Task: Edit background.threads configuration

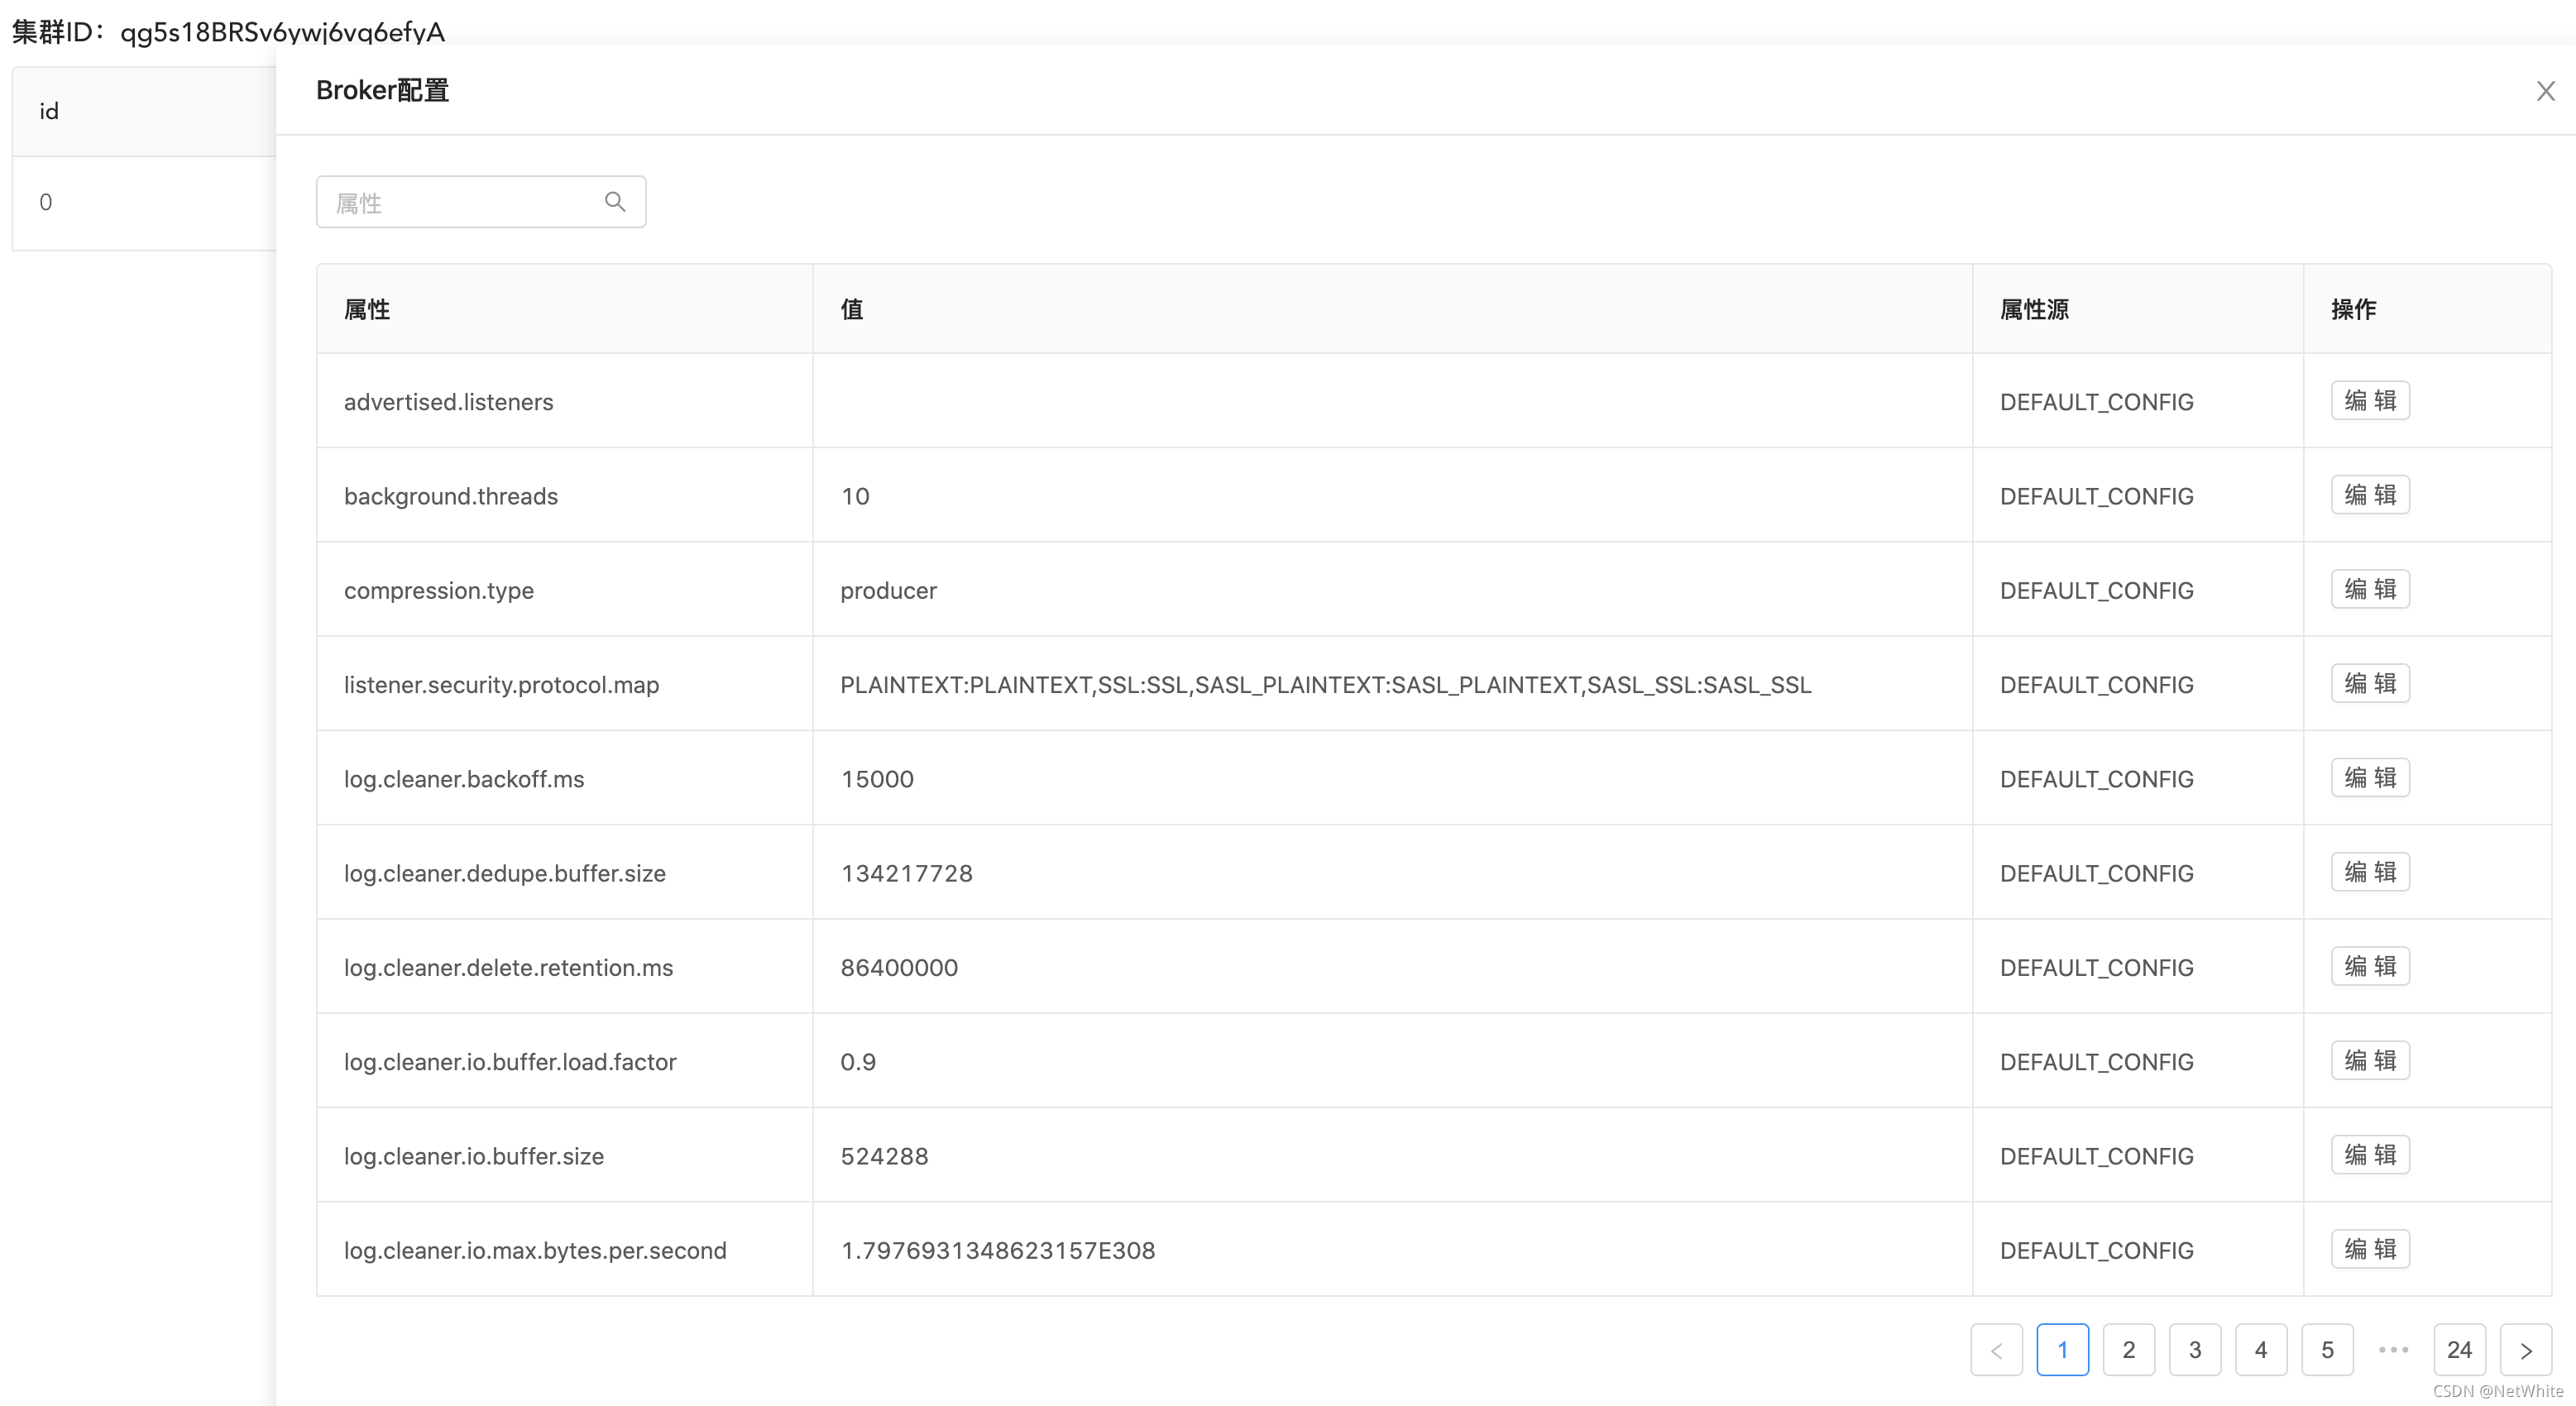Action: tap(2370, 495)
